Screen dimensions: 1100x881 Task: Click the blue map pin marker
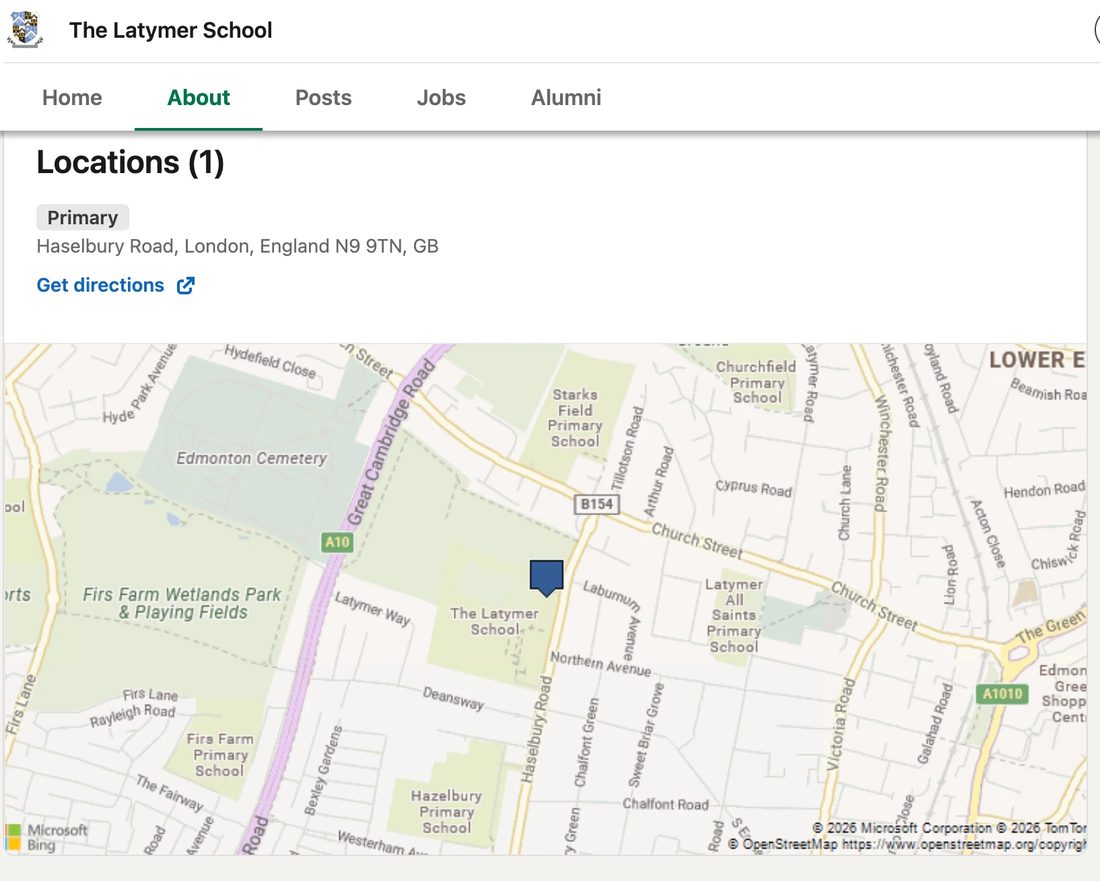point(546,578)
